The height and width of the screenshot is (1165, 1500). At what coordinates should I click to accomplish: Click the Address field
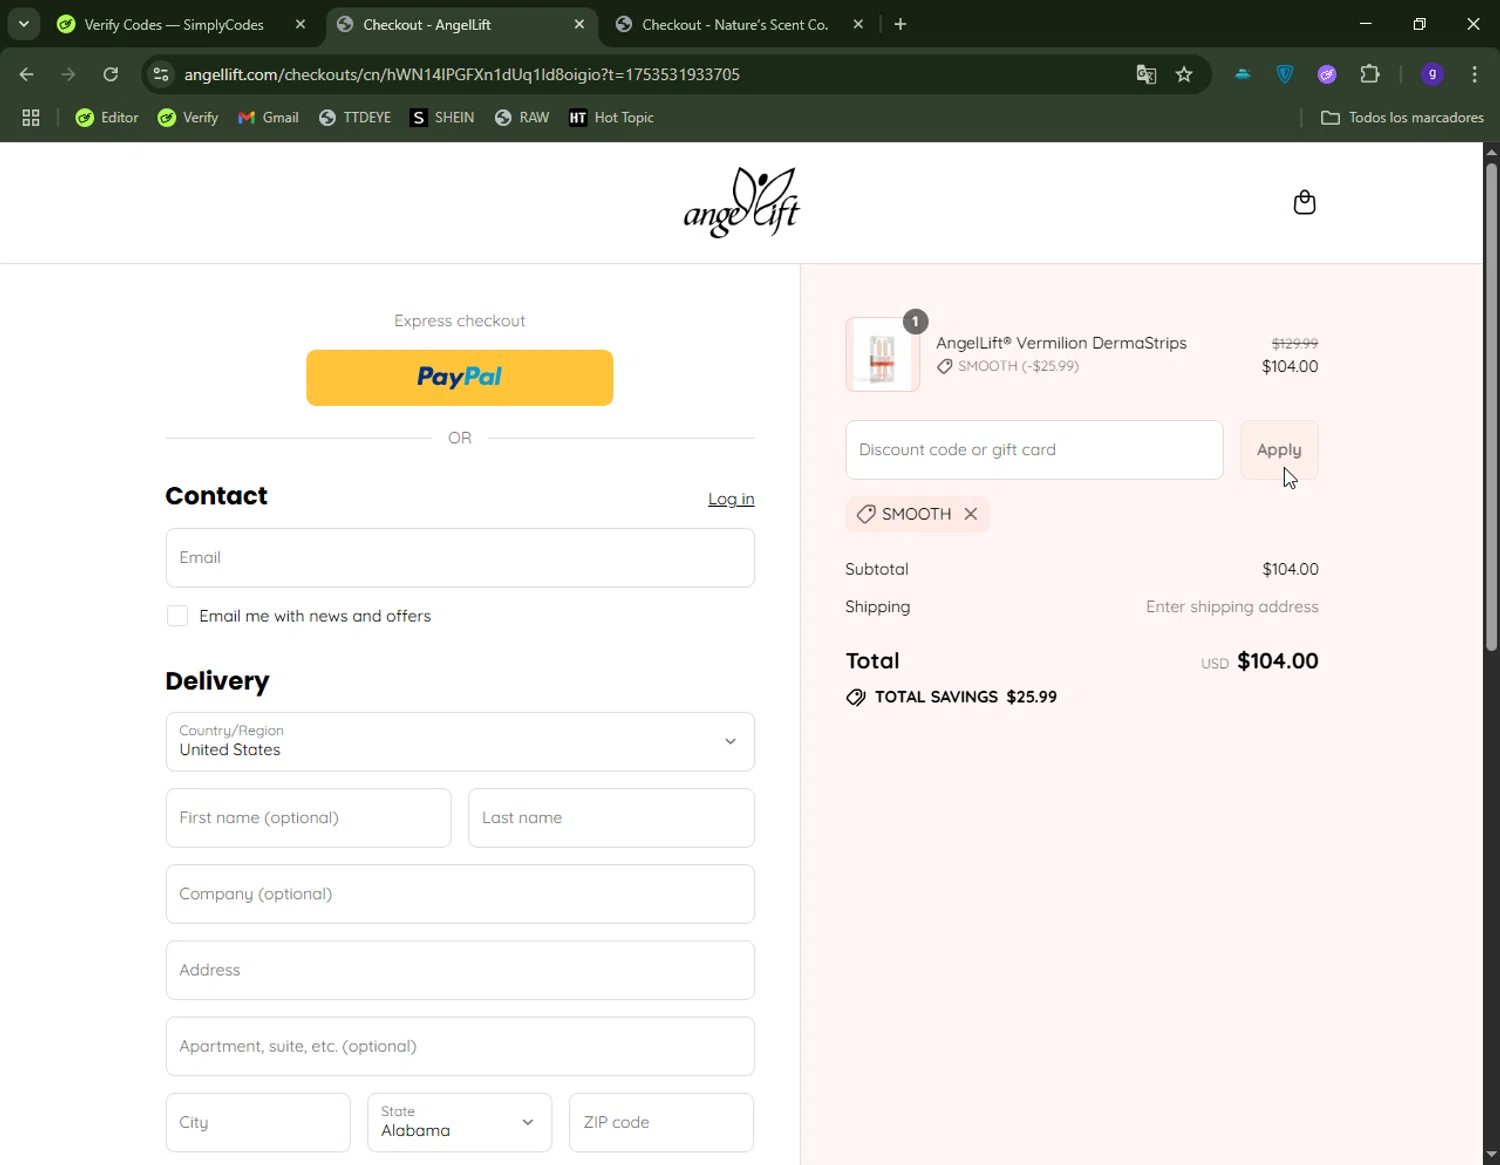tap(460, 970)
